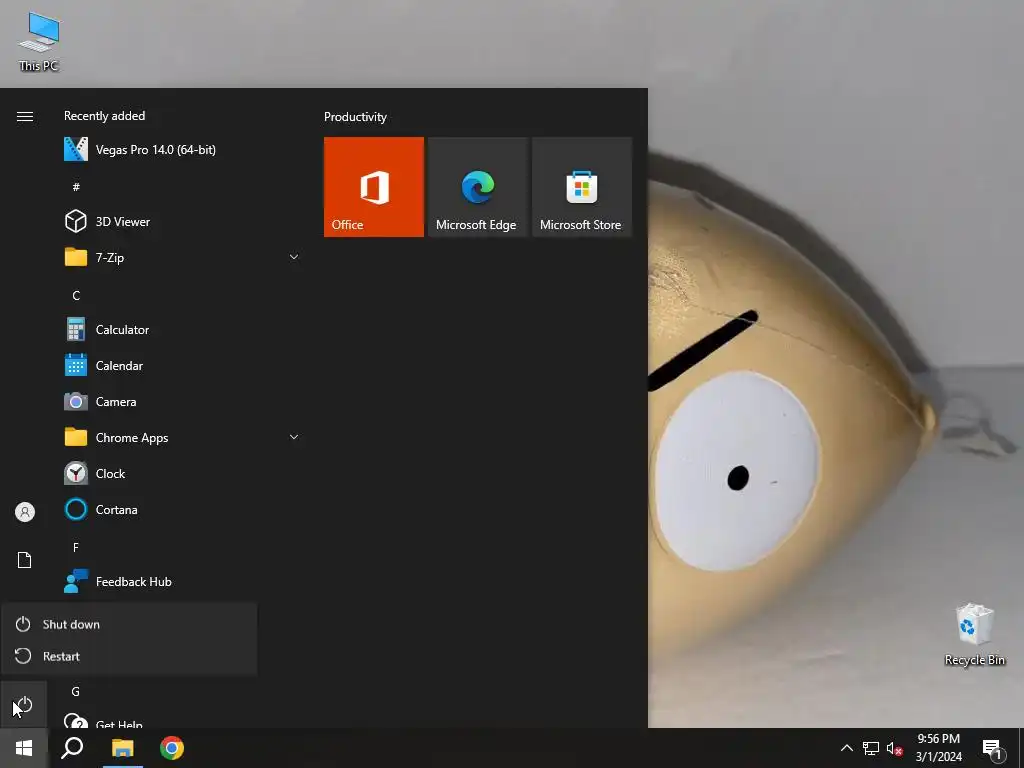This screenshot has width=1024, height=768.
Task: Launch Cortana
Action: [x=182, y=509]
